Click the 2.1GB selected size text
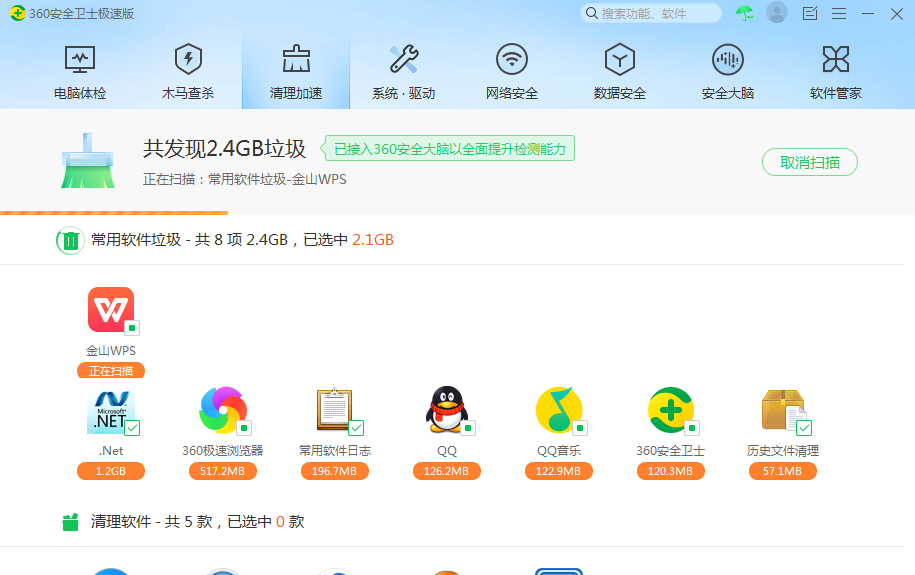The height and width of the screenshot is (575, 915). tap(373, 240)
